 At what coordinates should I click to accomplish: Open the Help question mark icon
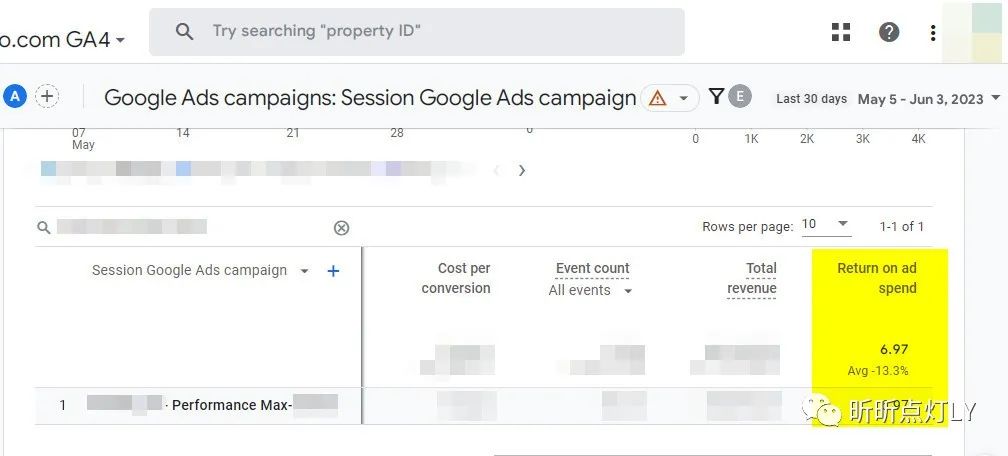pos(888,32)
